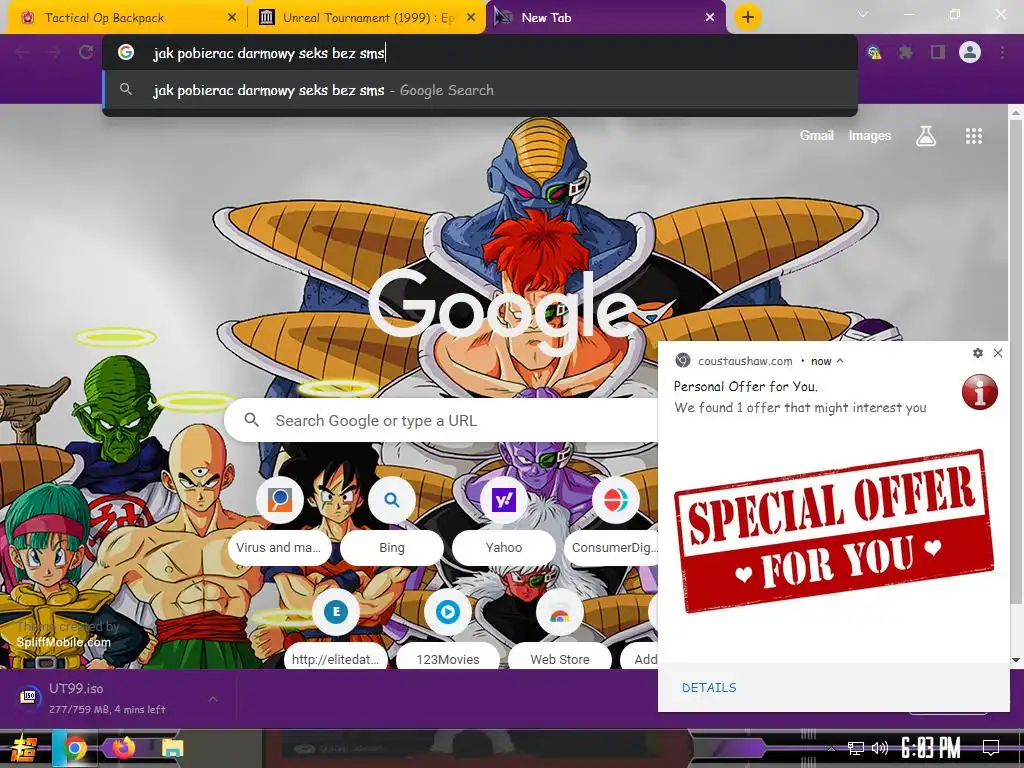Reload the page with the refresh icon
1024x768 pixels.
[x=86, y=52]
